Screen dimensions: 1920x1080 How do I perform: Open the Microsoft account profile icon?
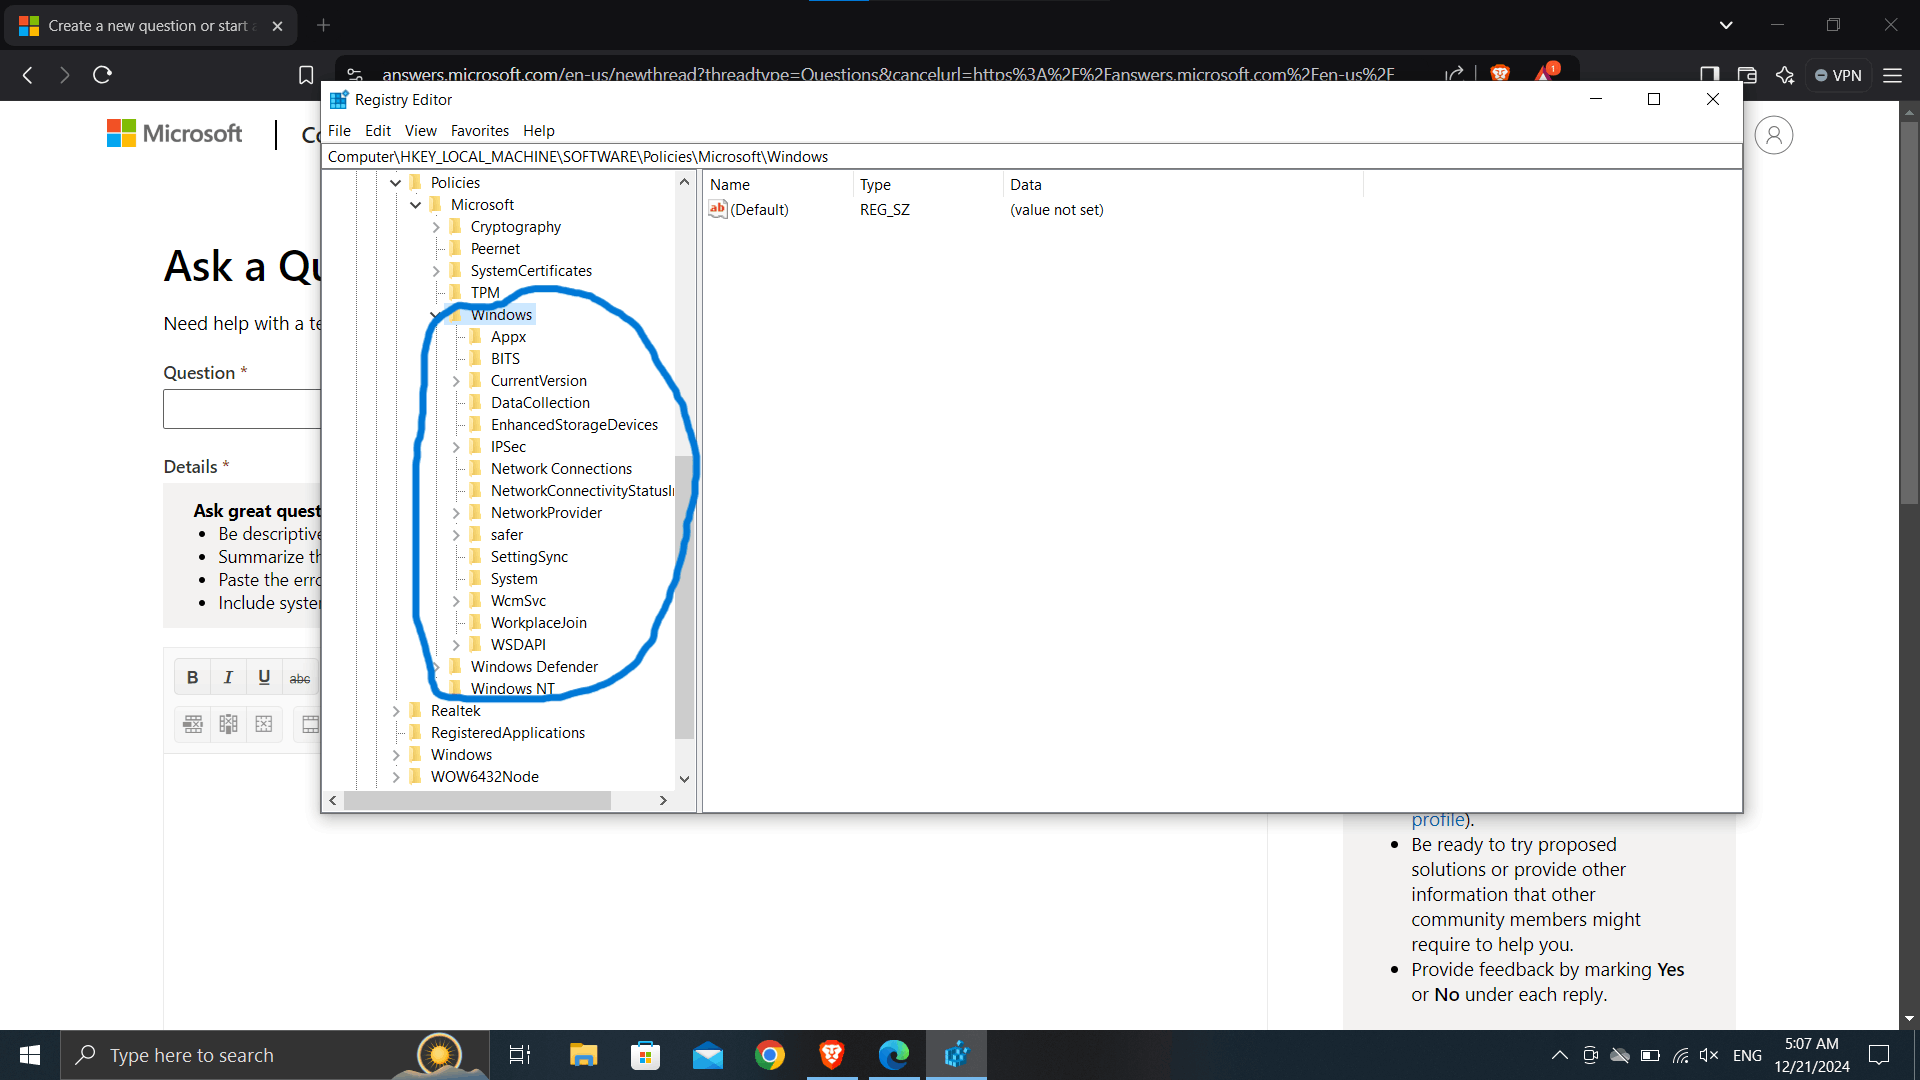(1773, 135)
